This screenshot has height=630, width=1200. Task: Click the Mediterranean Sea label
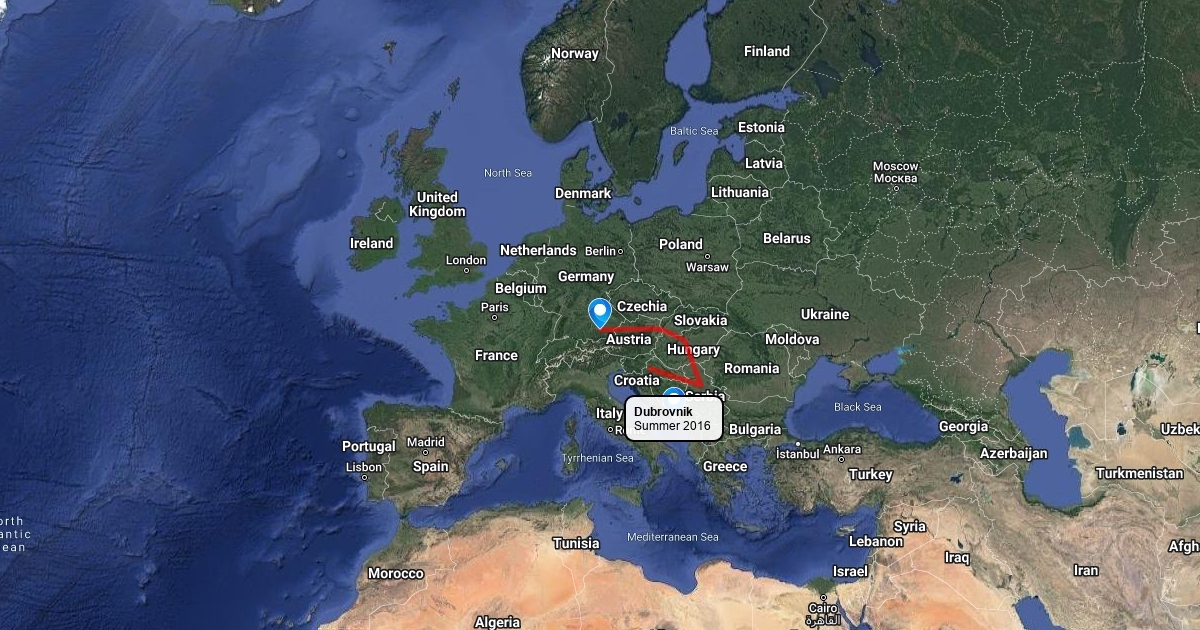coord(673,537)
